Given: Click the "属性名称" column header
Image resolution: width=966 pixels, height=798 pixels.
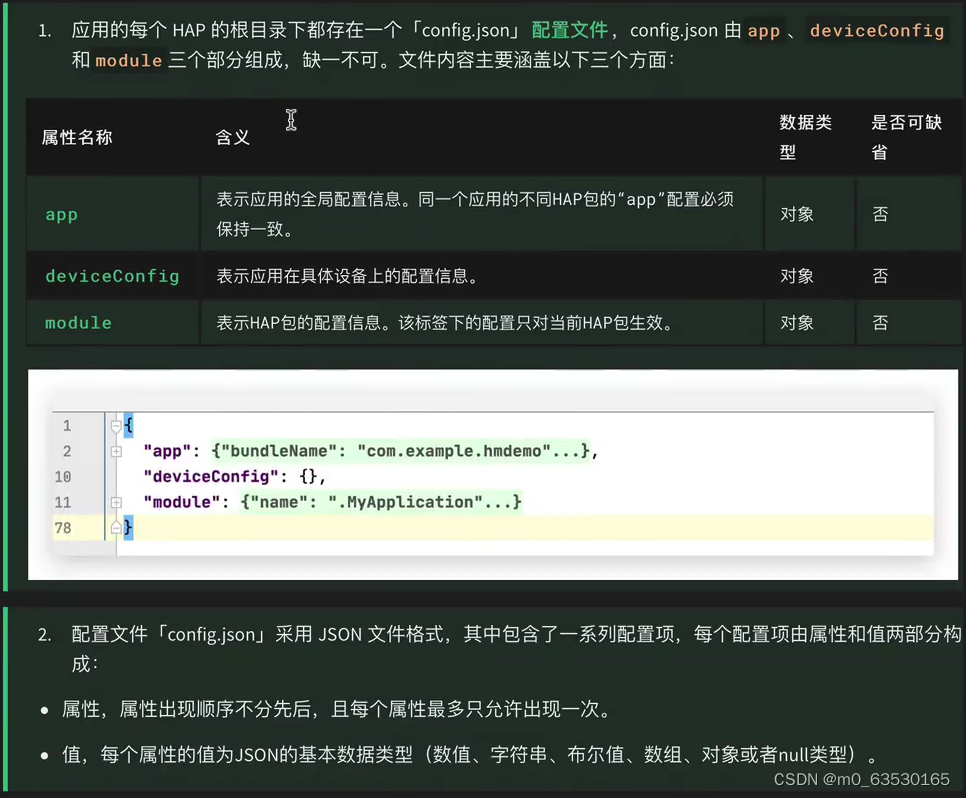Looking at the screenshot, I should pyautogui.click(x=77, y=137).
